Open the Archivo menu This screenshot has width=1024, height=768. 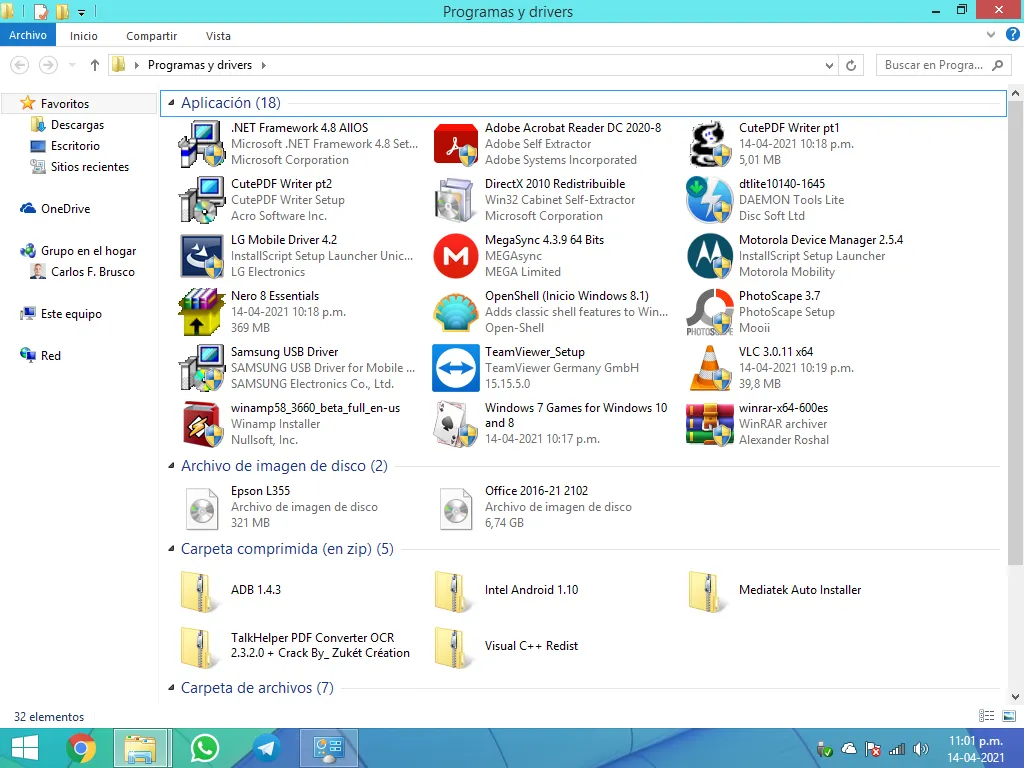click(x=27, y=35)
